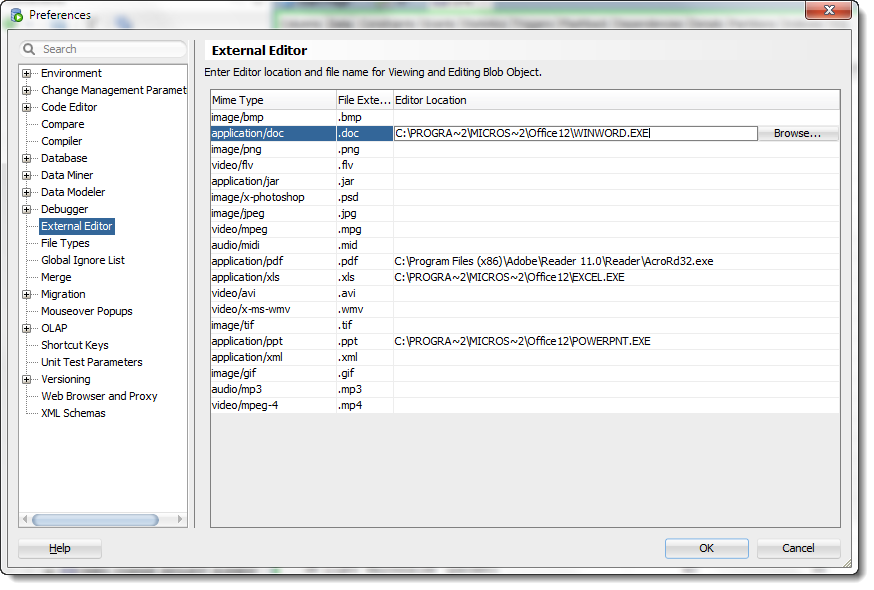The height and width of the screenshot is (590, 874).
Task: Expand the Environment tree node
Action: tap(26, 74)
